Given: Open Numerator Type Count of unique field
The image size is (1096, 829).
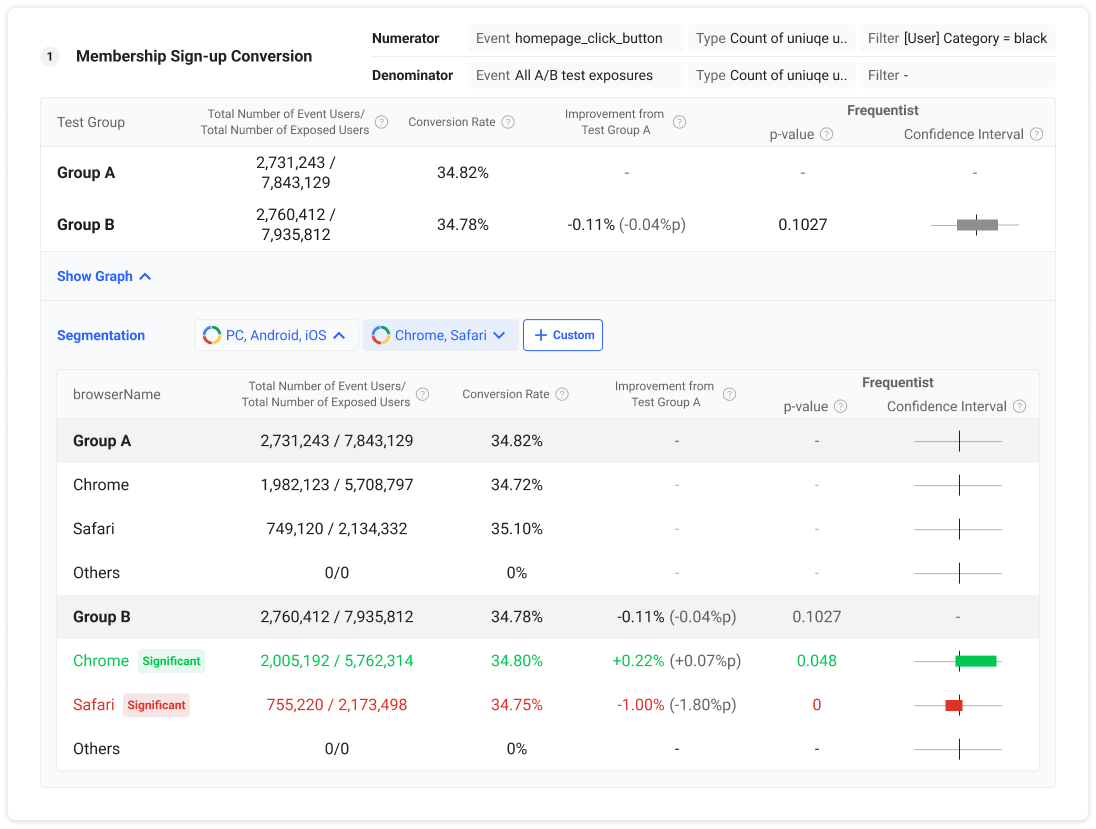Looking at the screenshot, I should [771, 38].
